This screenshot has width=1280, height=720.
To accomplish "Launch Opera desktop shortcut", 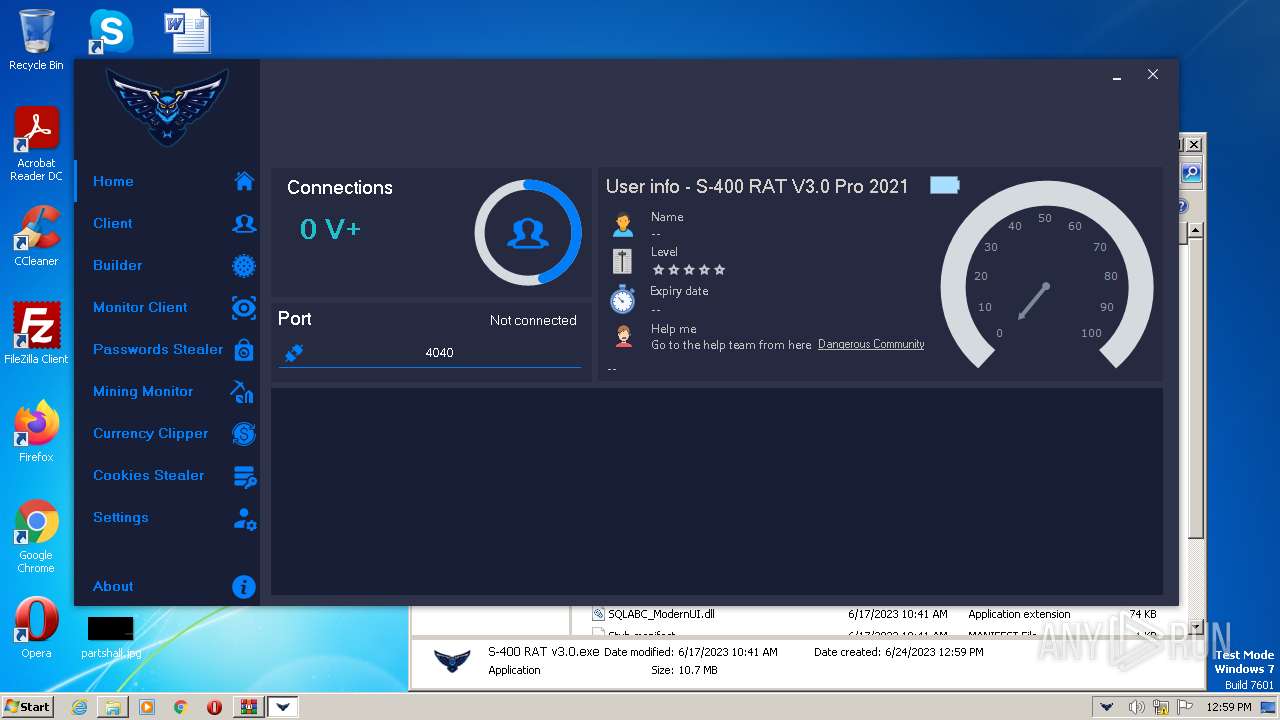I will [x=36, y=628].
